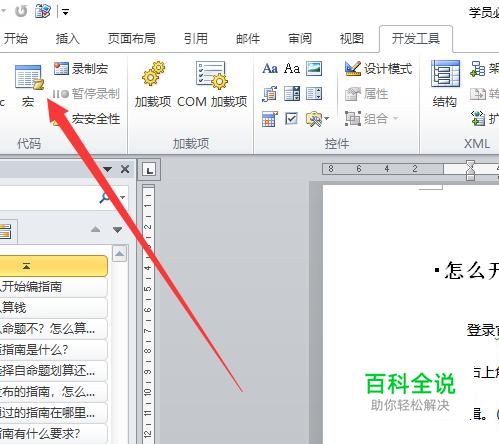Click the tab stop selector (L) button
This screenshot has height=444, width=499.
coord(149,170)
